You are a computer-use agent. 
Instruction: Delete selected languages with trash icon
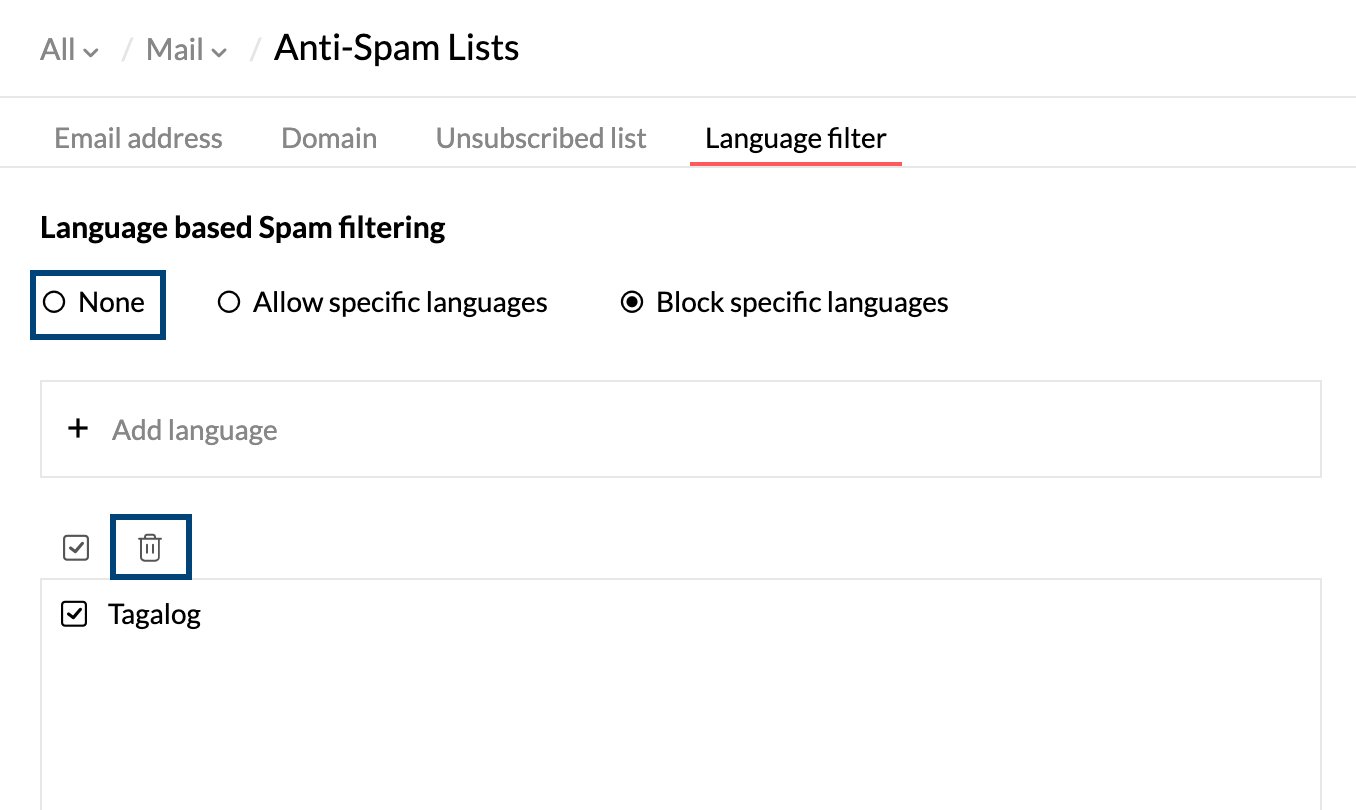click(149, 547)
